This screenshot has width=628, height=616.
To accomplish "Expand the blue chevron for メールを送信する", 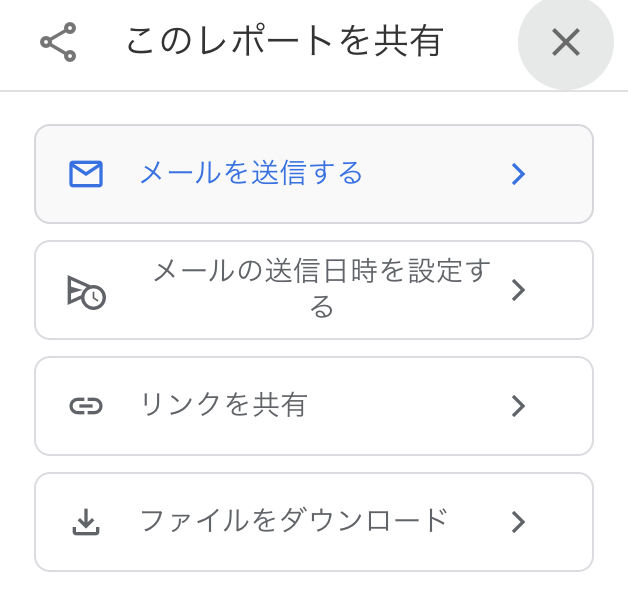I will click(518, 174).
